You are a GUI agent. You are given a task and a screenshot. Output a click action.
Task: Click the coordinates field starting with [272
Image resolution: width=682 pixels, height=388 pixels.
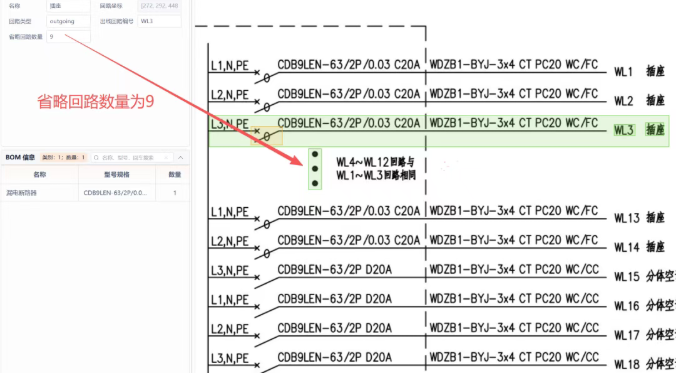[x=159, y=6]
